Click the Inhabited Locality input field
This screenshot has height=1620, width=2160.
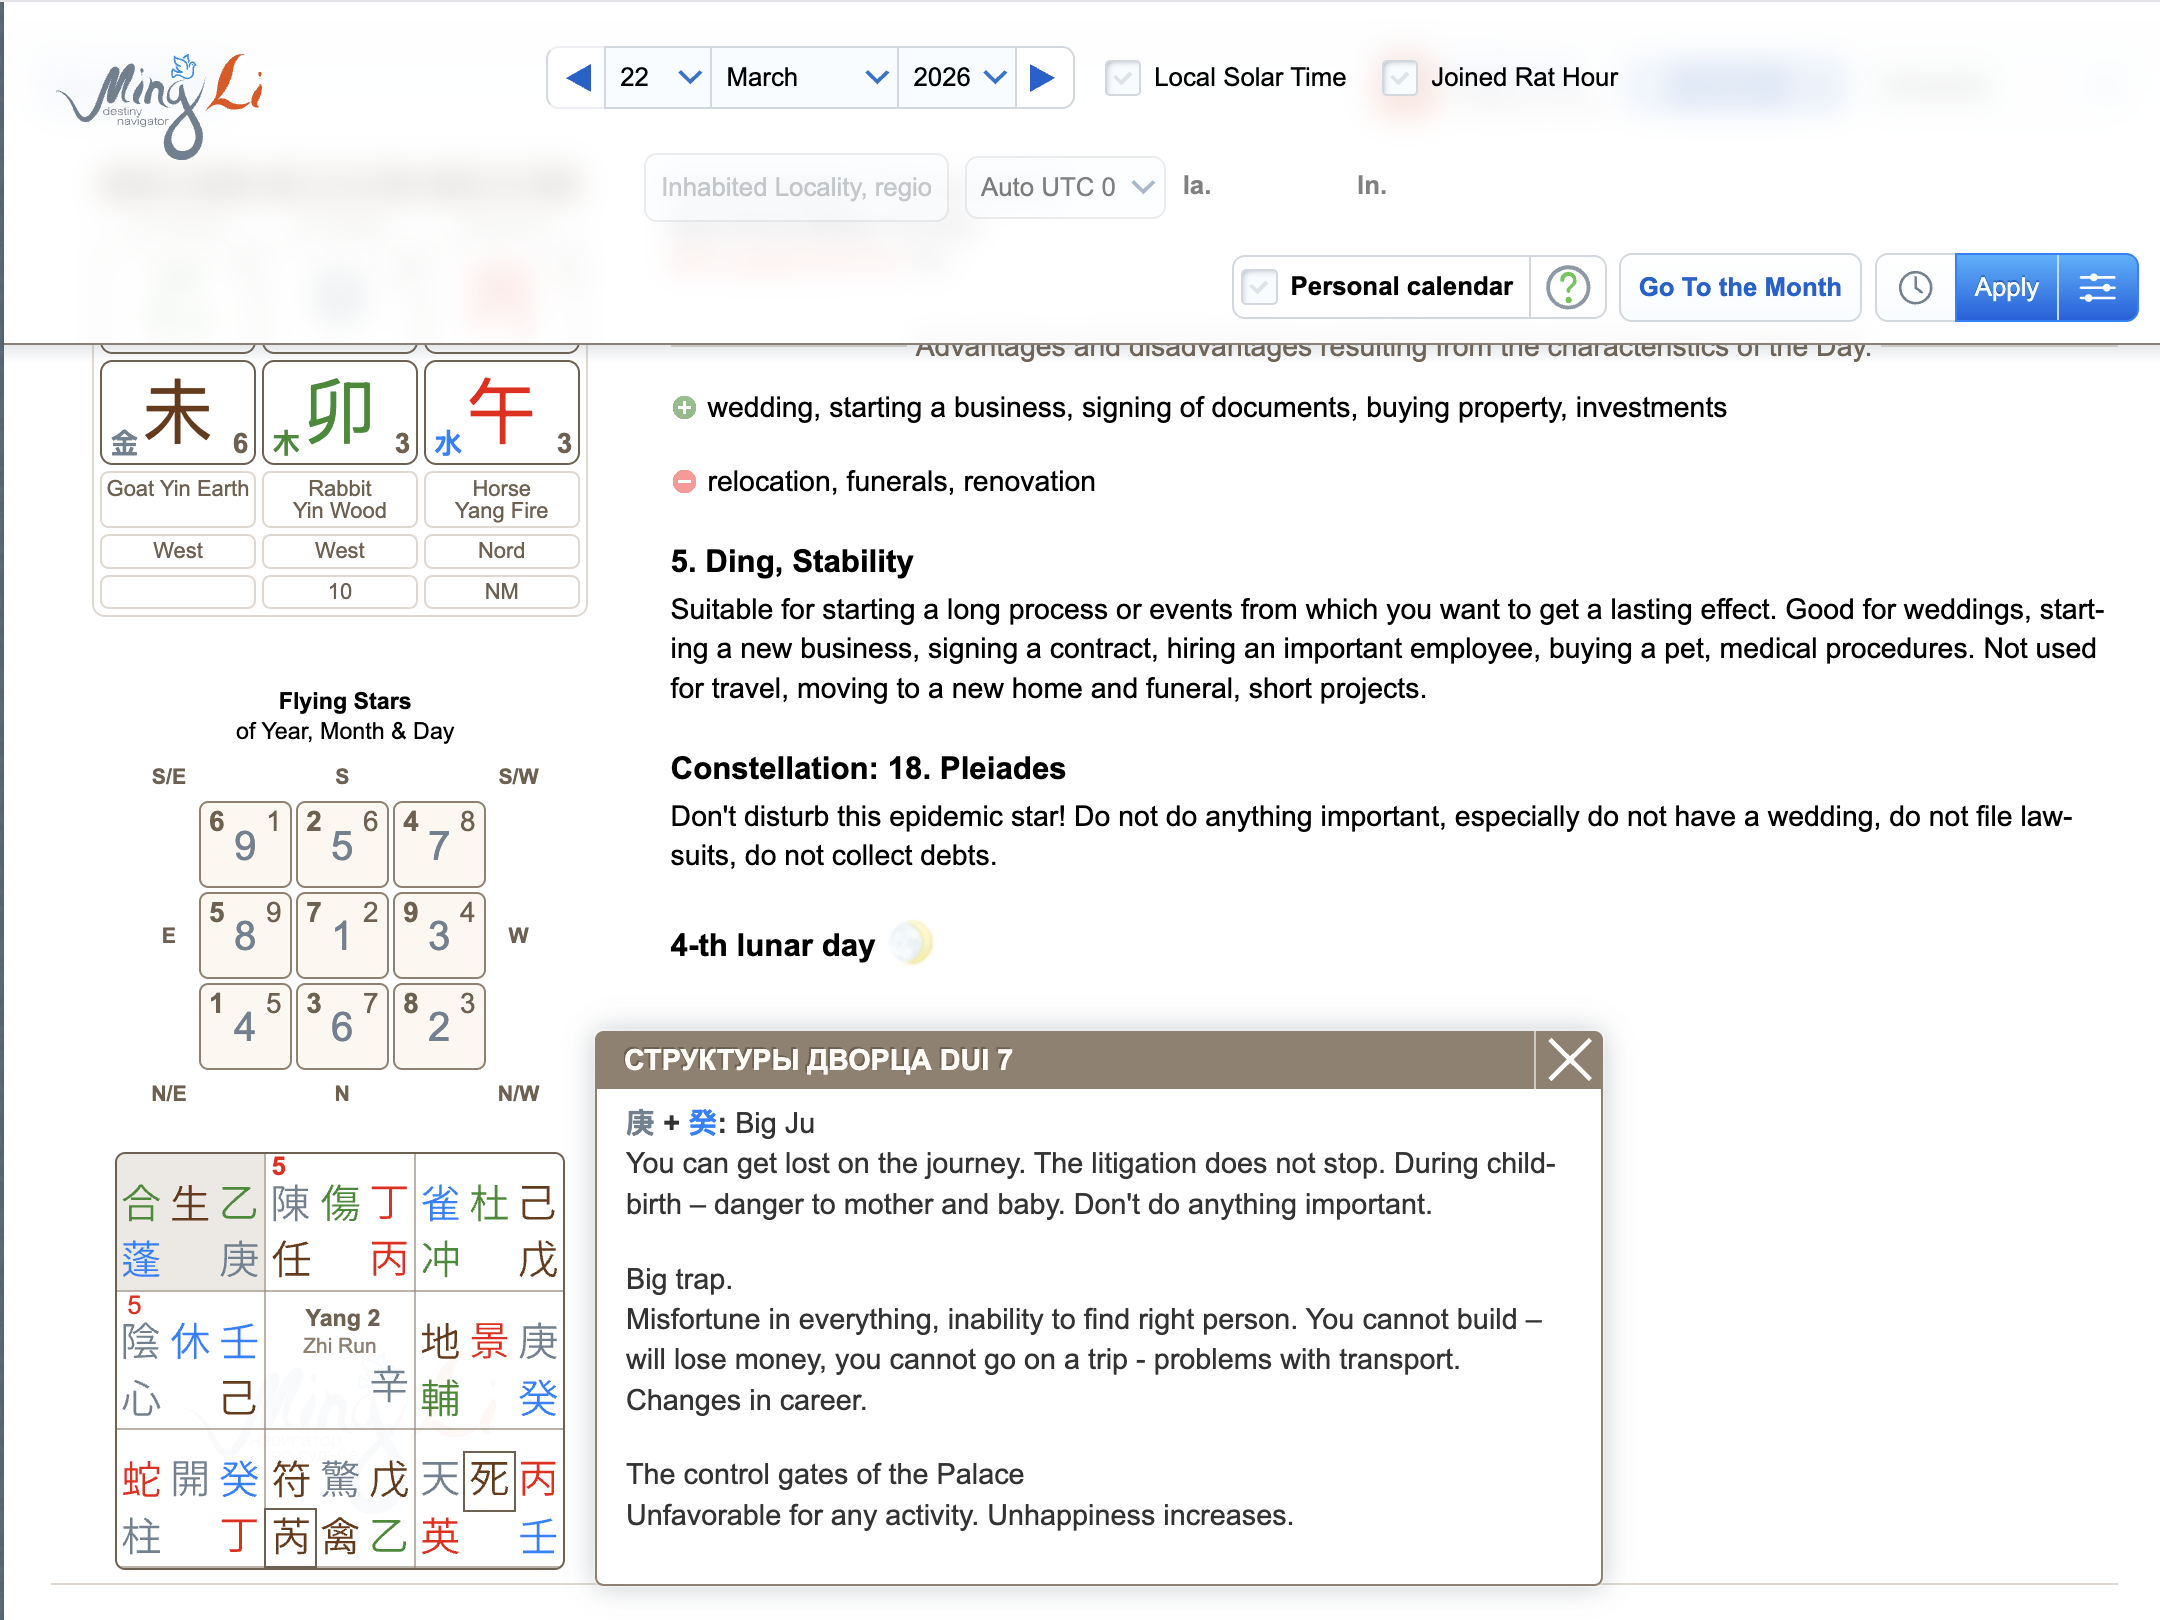[796, 187]
